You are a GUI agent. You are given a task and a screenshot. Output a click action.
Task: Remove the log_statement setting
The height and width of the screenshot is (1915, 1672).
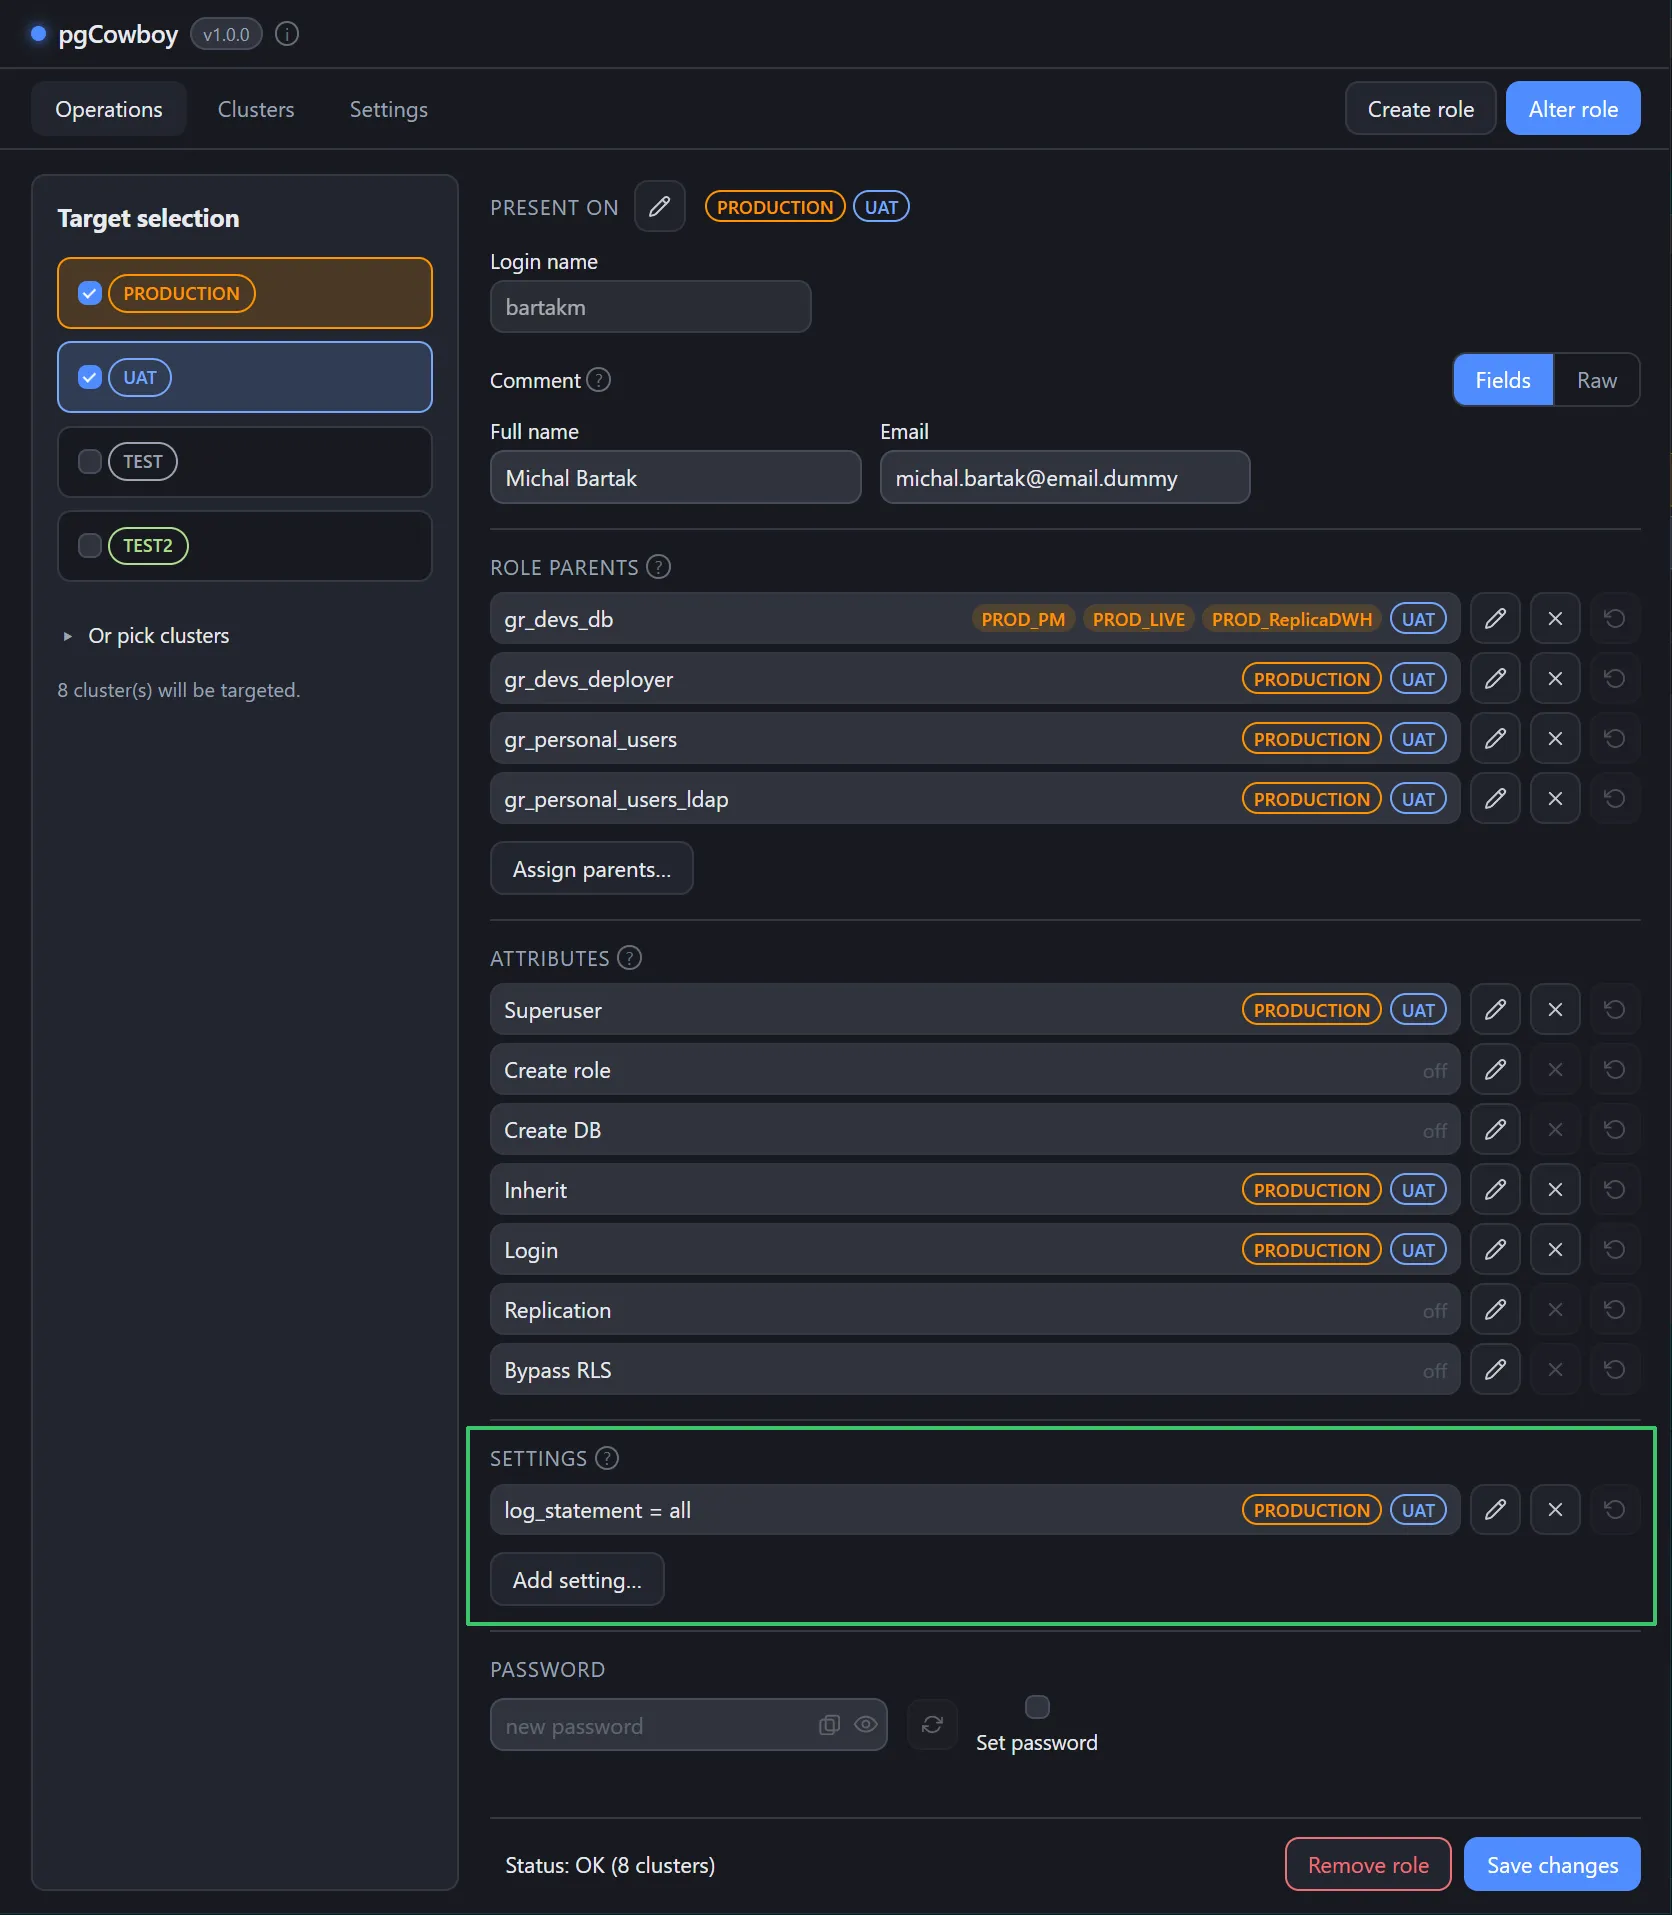pos(1555,1510)
